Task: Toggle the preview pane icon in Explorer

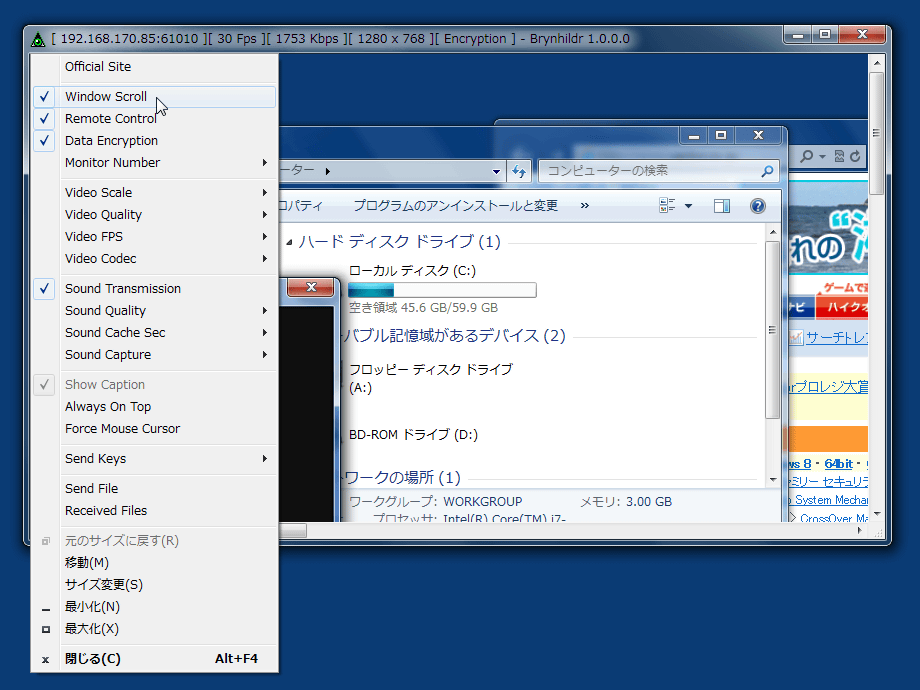Action: [x=721, y=206]
